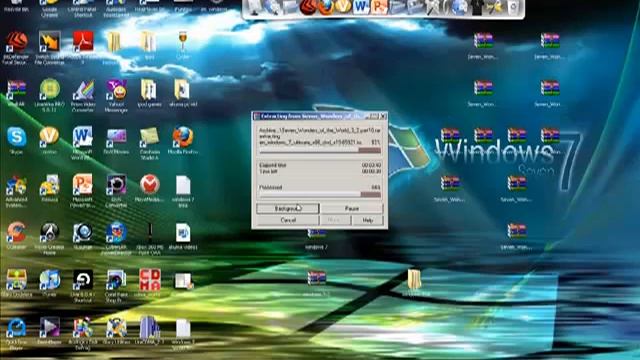640x360 pixels.
Task: Open Microsoft PowerPoint desktop shortcut
Action: click(x=83, y=184)
